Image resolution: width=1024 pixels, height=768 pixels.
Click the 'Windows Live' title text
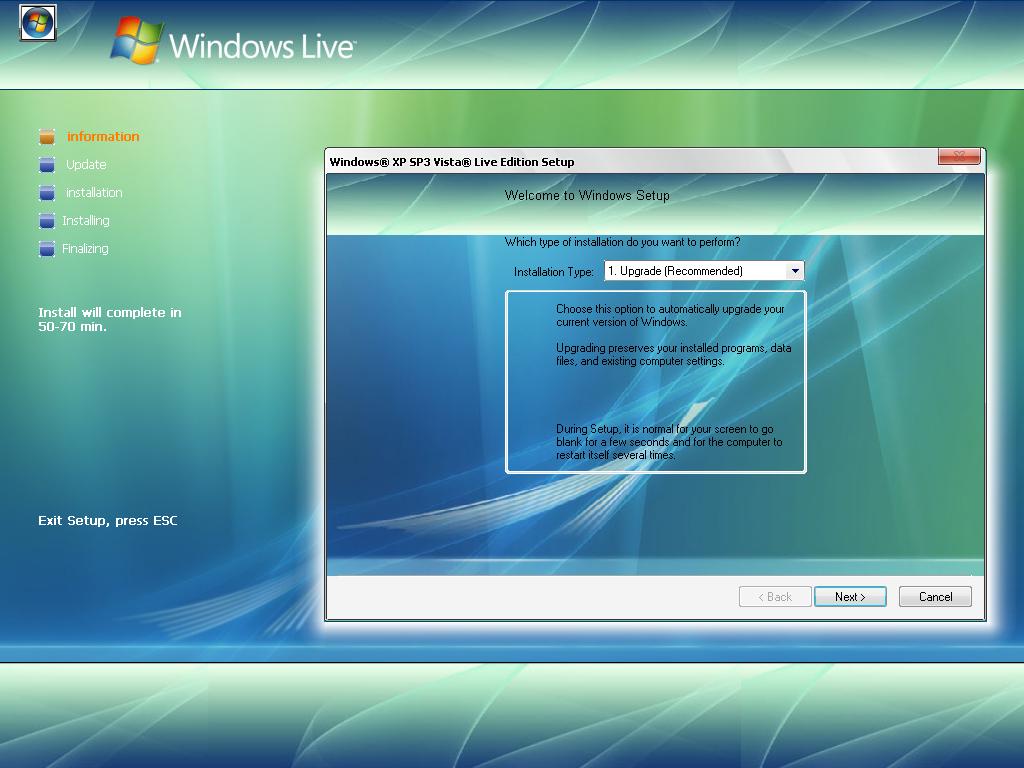[262, 46]
